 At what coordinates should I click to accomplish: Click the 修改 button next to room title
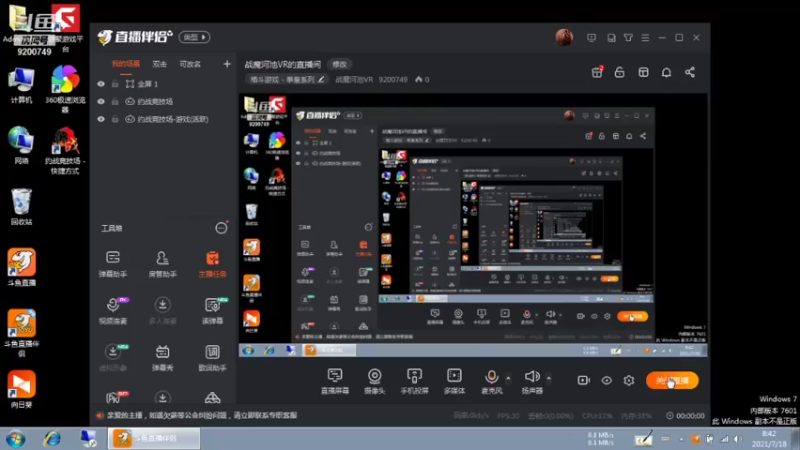click(x=339, y=64)
